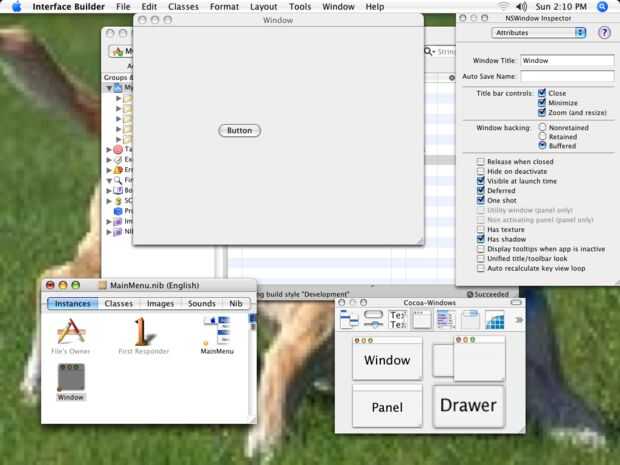The width and height of the screenshot is (620, 465).
Task: Enable Release when closed
Action: (480, 161)
